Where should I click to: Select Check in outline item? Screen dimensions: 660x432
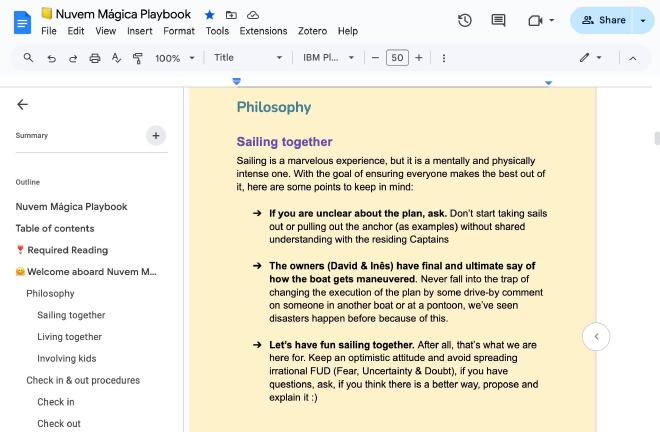56,402
